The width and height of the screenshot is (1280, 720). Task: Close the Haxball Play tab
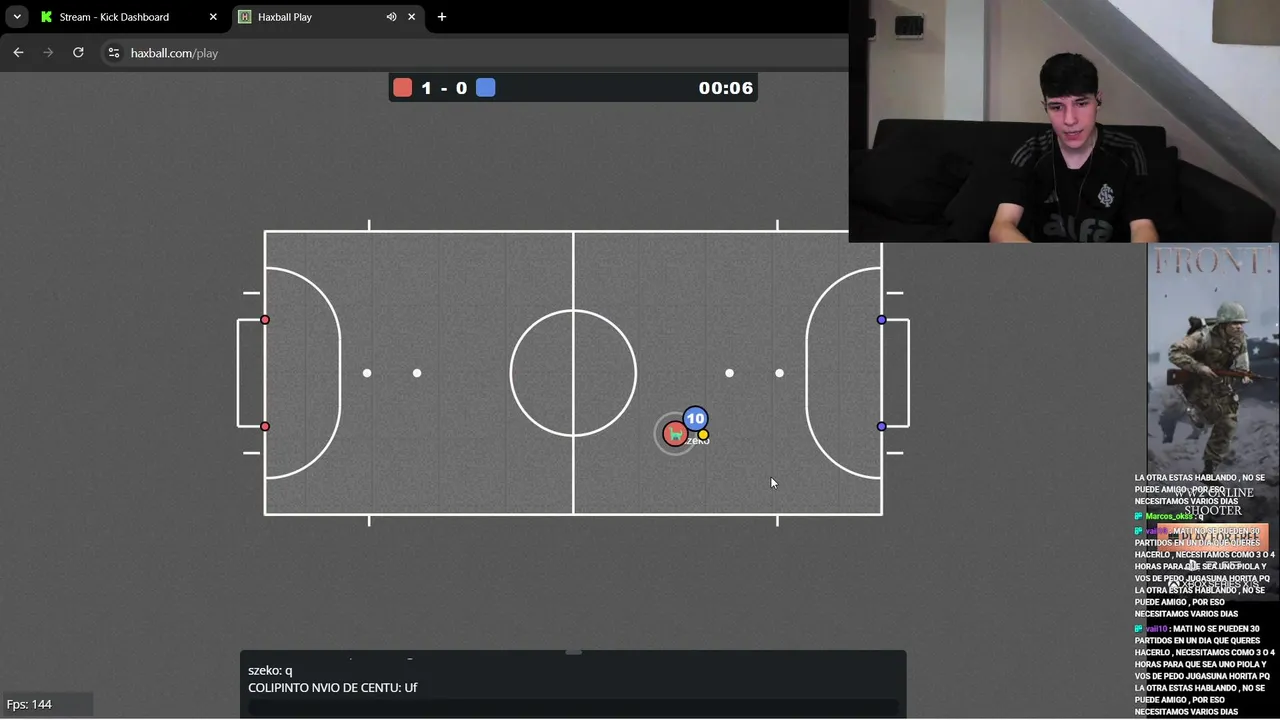(x=411, y=17)
